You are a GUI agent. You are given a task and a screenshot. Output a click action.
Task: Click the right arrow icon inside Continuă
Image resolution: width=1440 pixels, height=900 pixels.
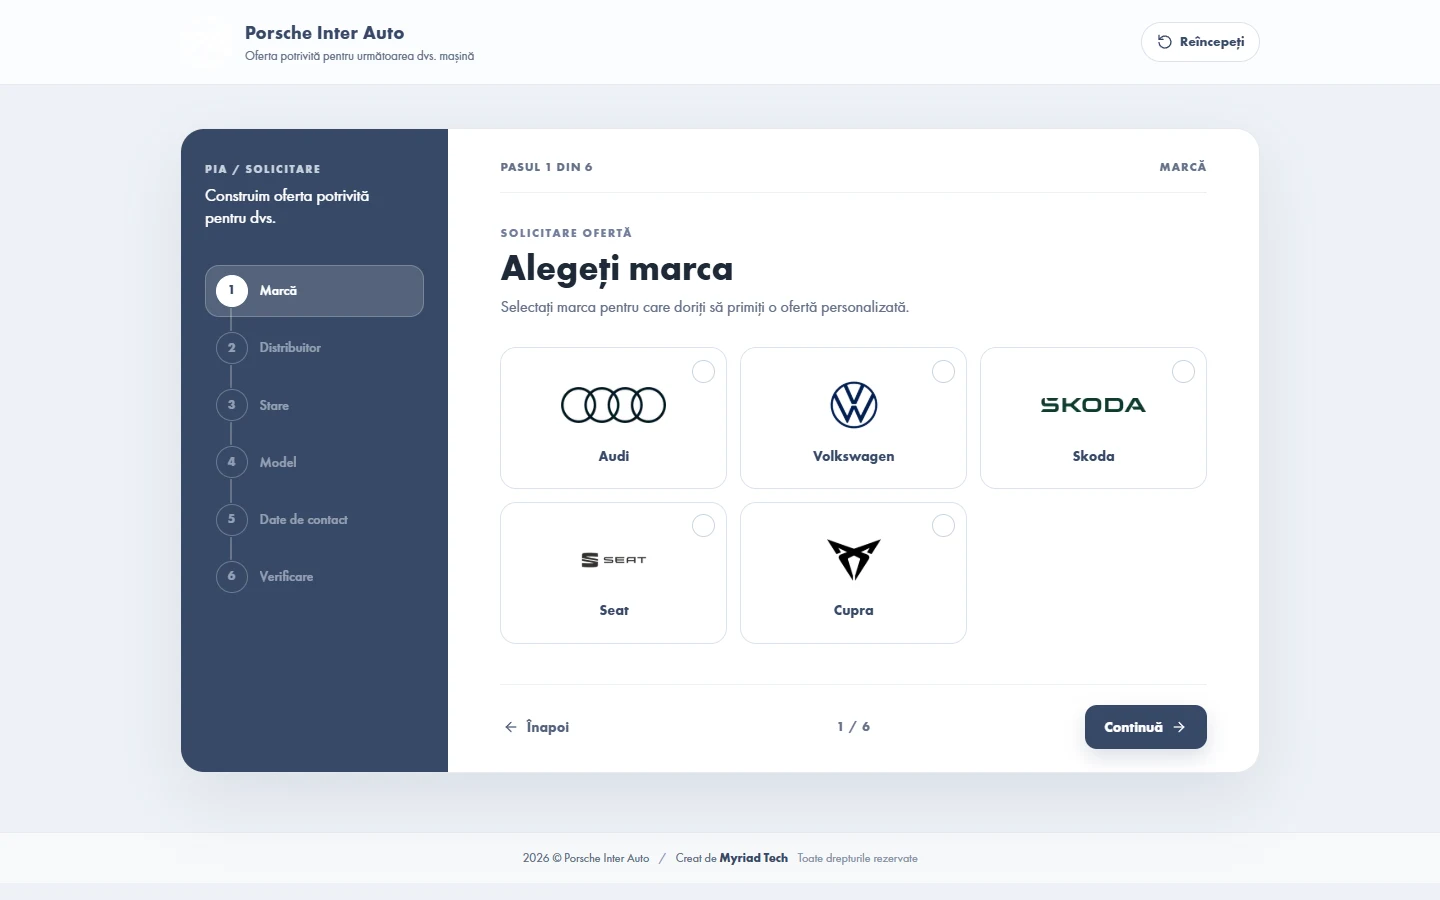pos(1179,727)
